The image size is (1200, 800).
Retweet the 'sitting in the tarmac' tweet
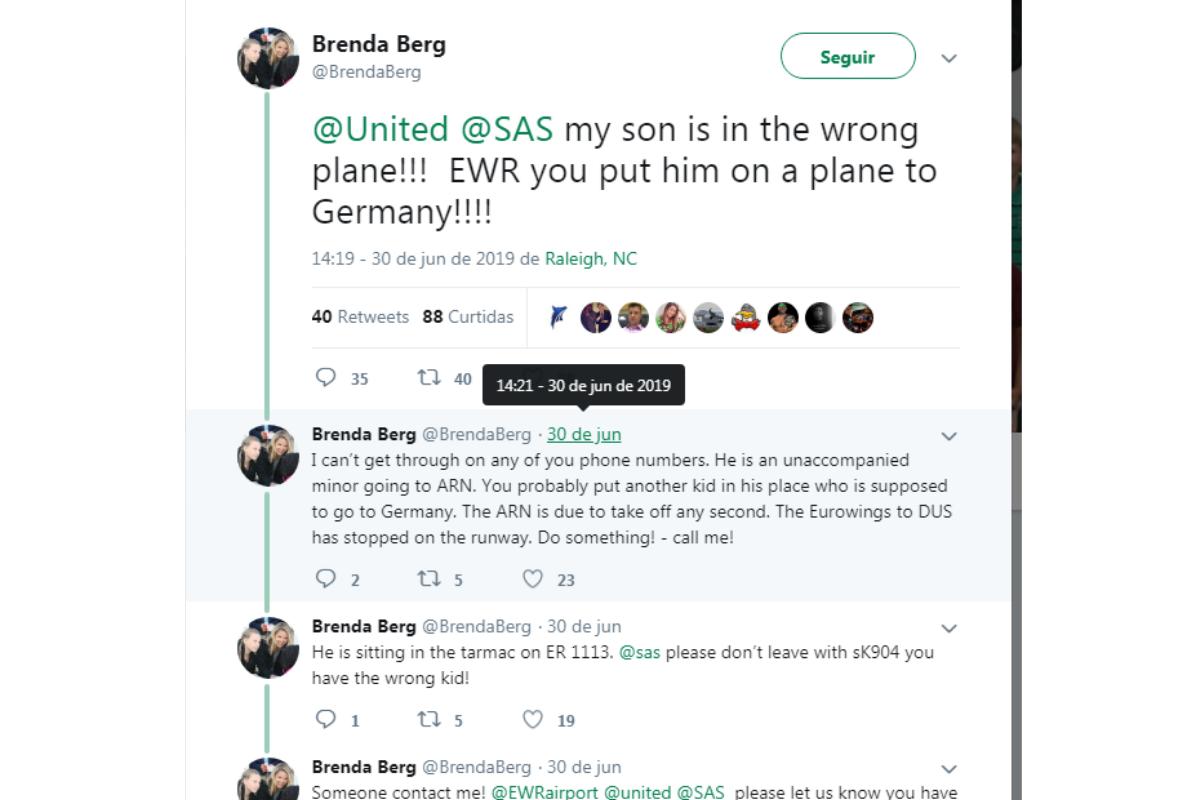click(430, 720)
